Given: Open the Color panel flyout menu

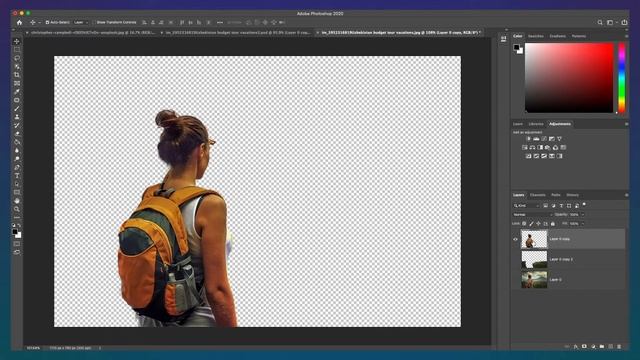Looking at the screenshot, I should [627, 36].
